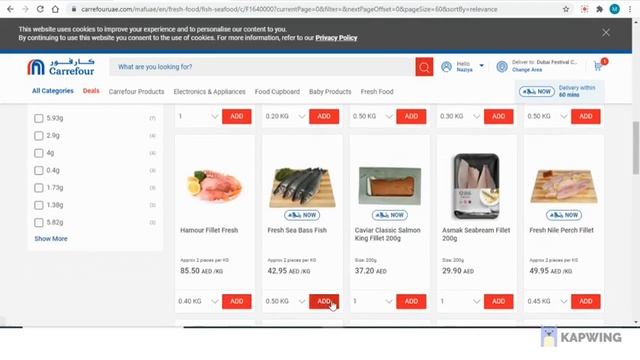Tick the 5.82g filter checkbox

coord(39,222)
